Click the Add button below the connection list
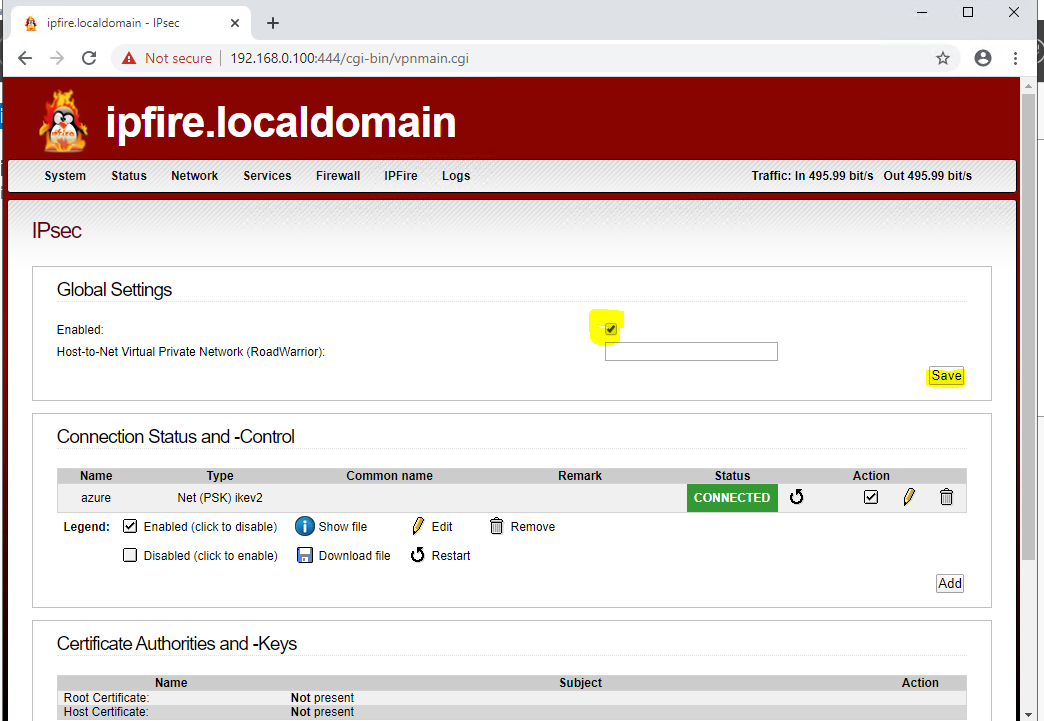This screenshot has width=1044, height=721. (949, 583)
